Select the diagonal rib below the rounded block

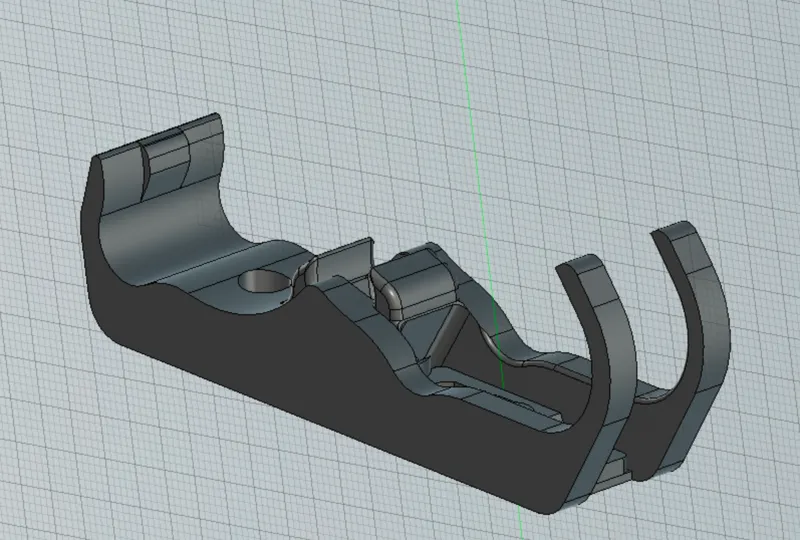[x=445, y=332]
